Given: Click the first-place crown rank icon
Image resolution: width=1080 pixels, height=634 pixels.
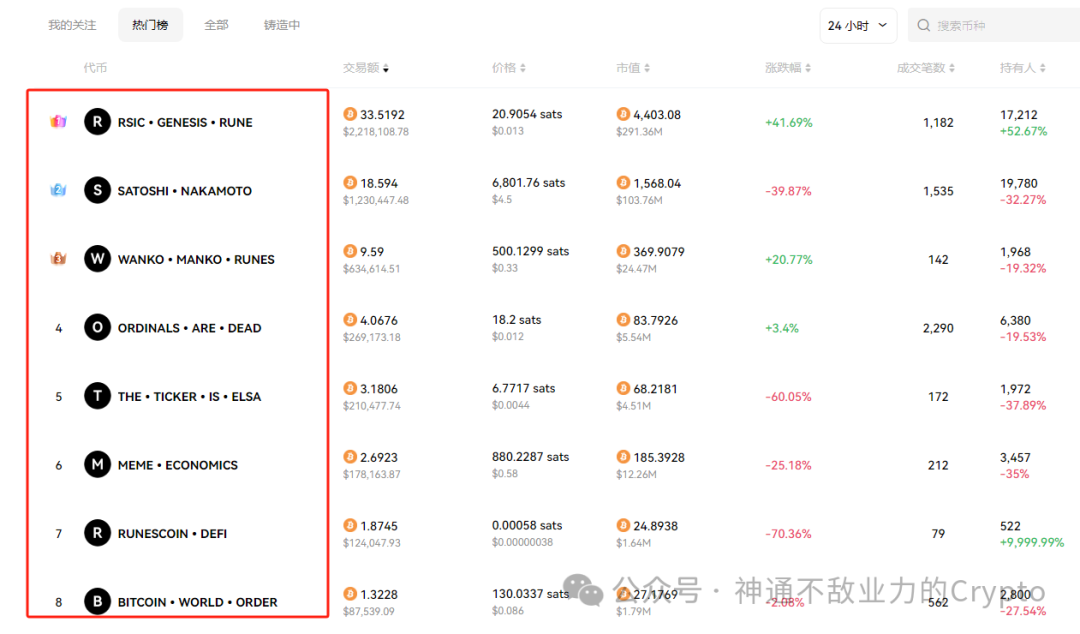Looking at the screenshot, I should (59, 122).
